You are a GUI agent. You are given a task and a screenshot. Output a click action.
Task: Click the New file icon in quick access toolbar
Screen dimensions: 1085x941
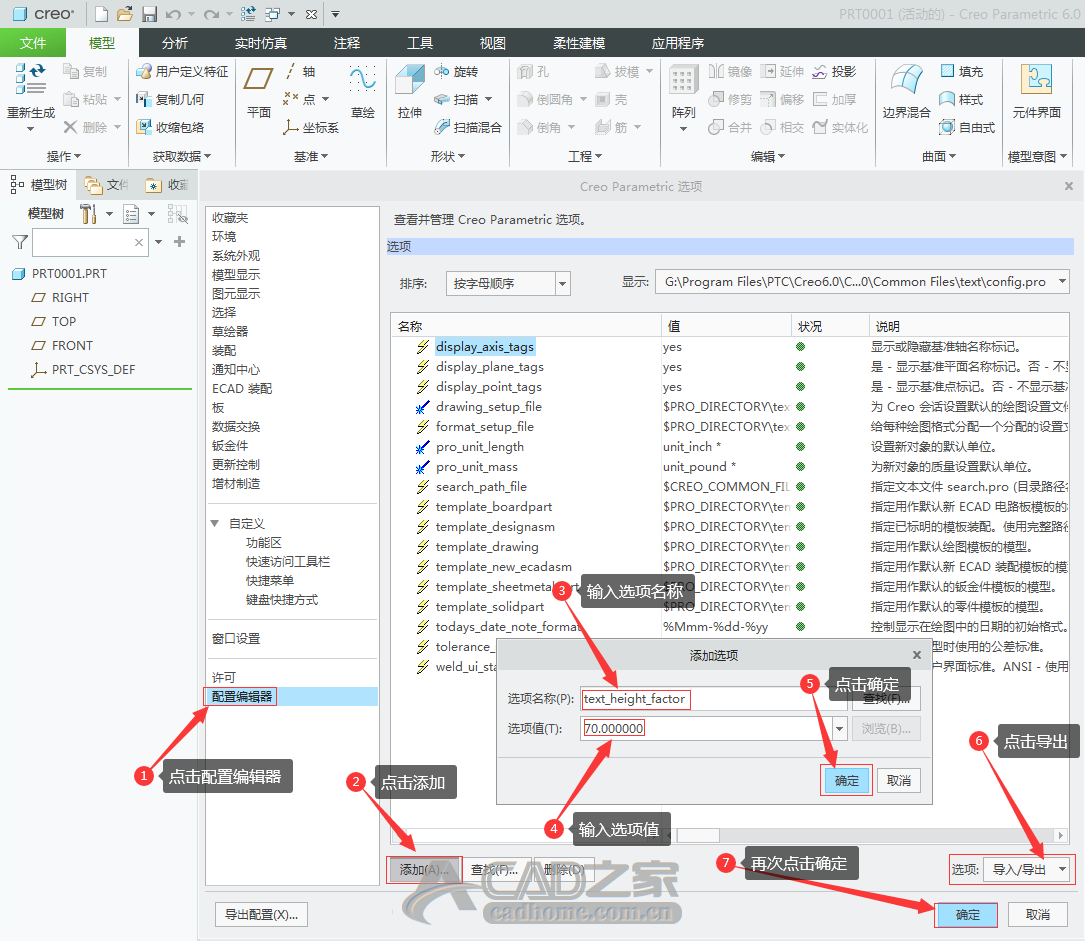coord(101,14)
